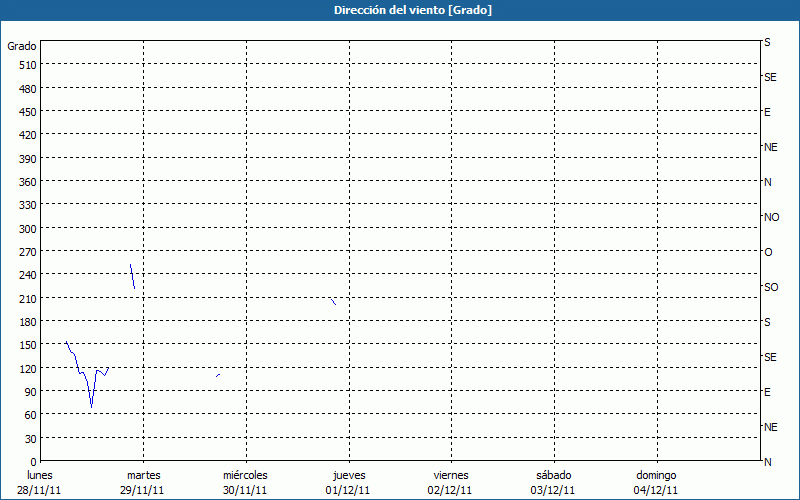Screen dimensions: 800x500
Task: Click the 'N' compass label level with 360
Action: (x=768, y=182)
